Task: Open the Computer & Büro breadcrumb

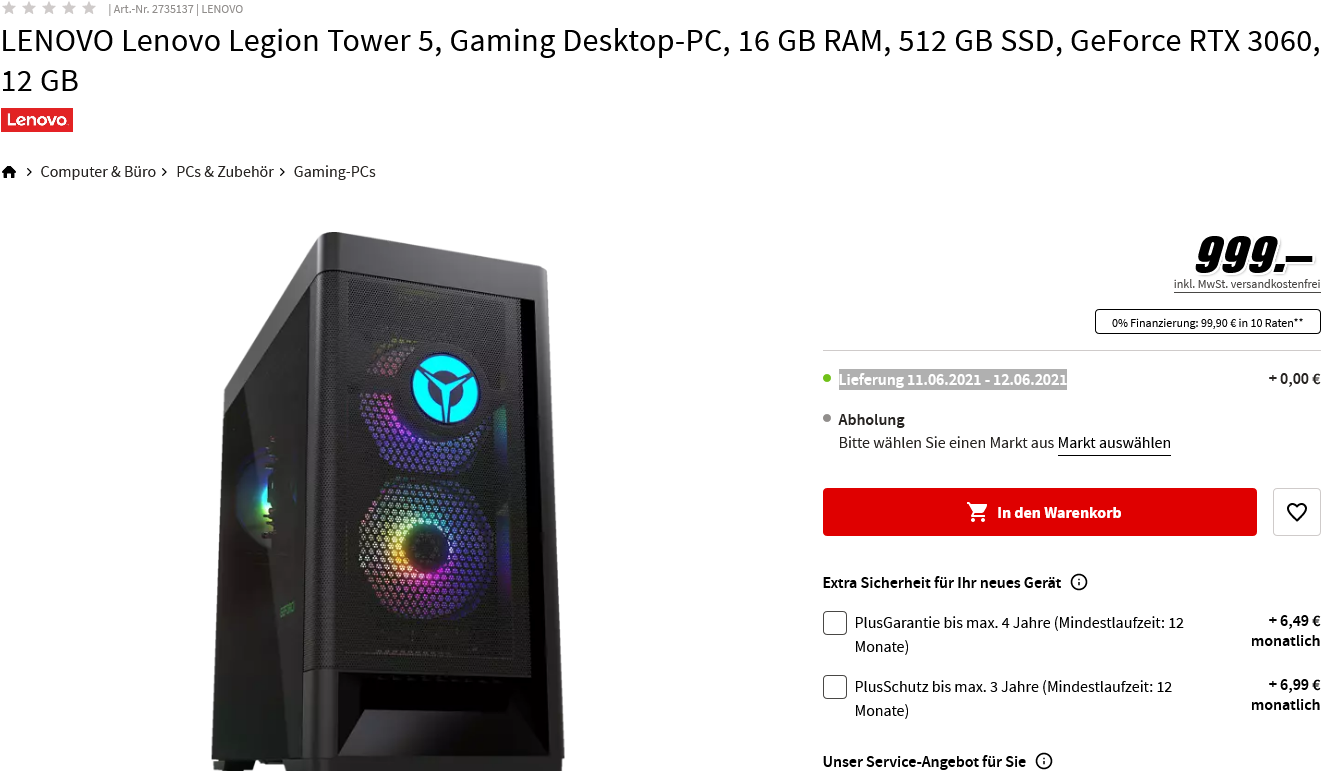Action: point(98,172)
